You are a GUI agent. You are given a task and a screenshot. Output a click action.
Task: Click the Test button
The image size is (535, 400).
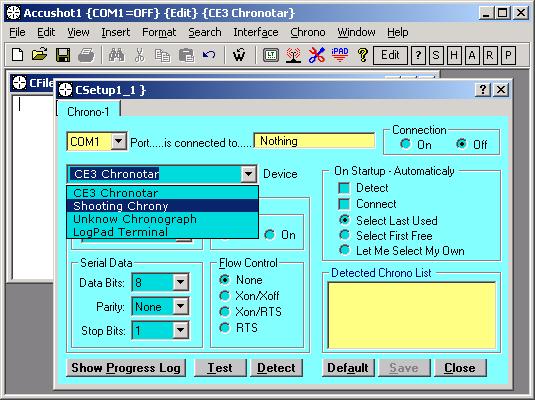coord(220,368)
